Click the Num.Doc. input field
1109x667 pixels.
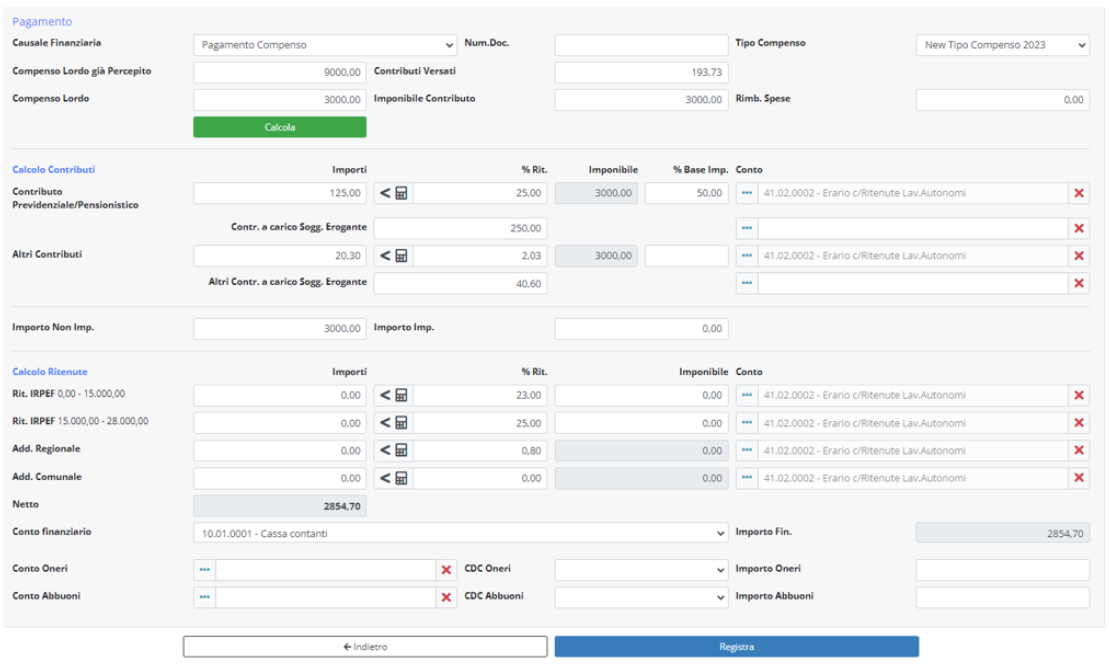(x=641, y=45)
